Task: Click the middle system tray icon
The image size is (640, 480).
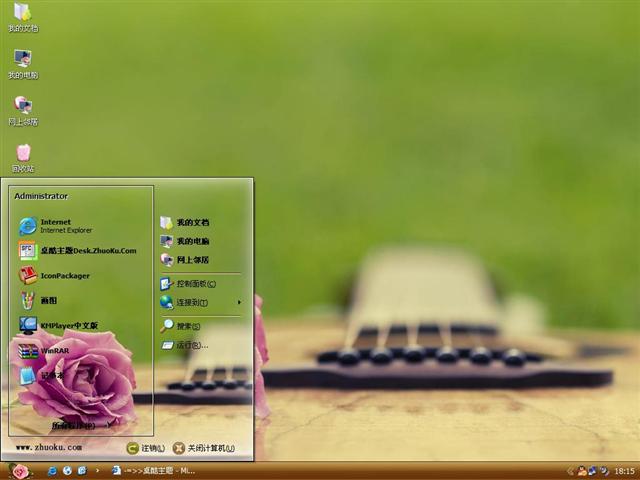Action: [592, 471]
